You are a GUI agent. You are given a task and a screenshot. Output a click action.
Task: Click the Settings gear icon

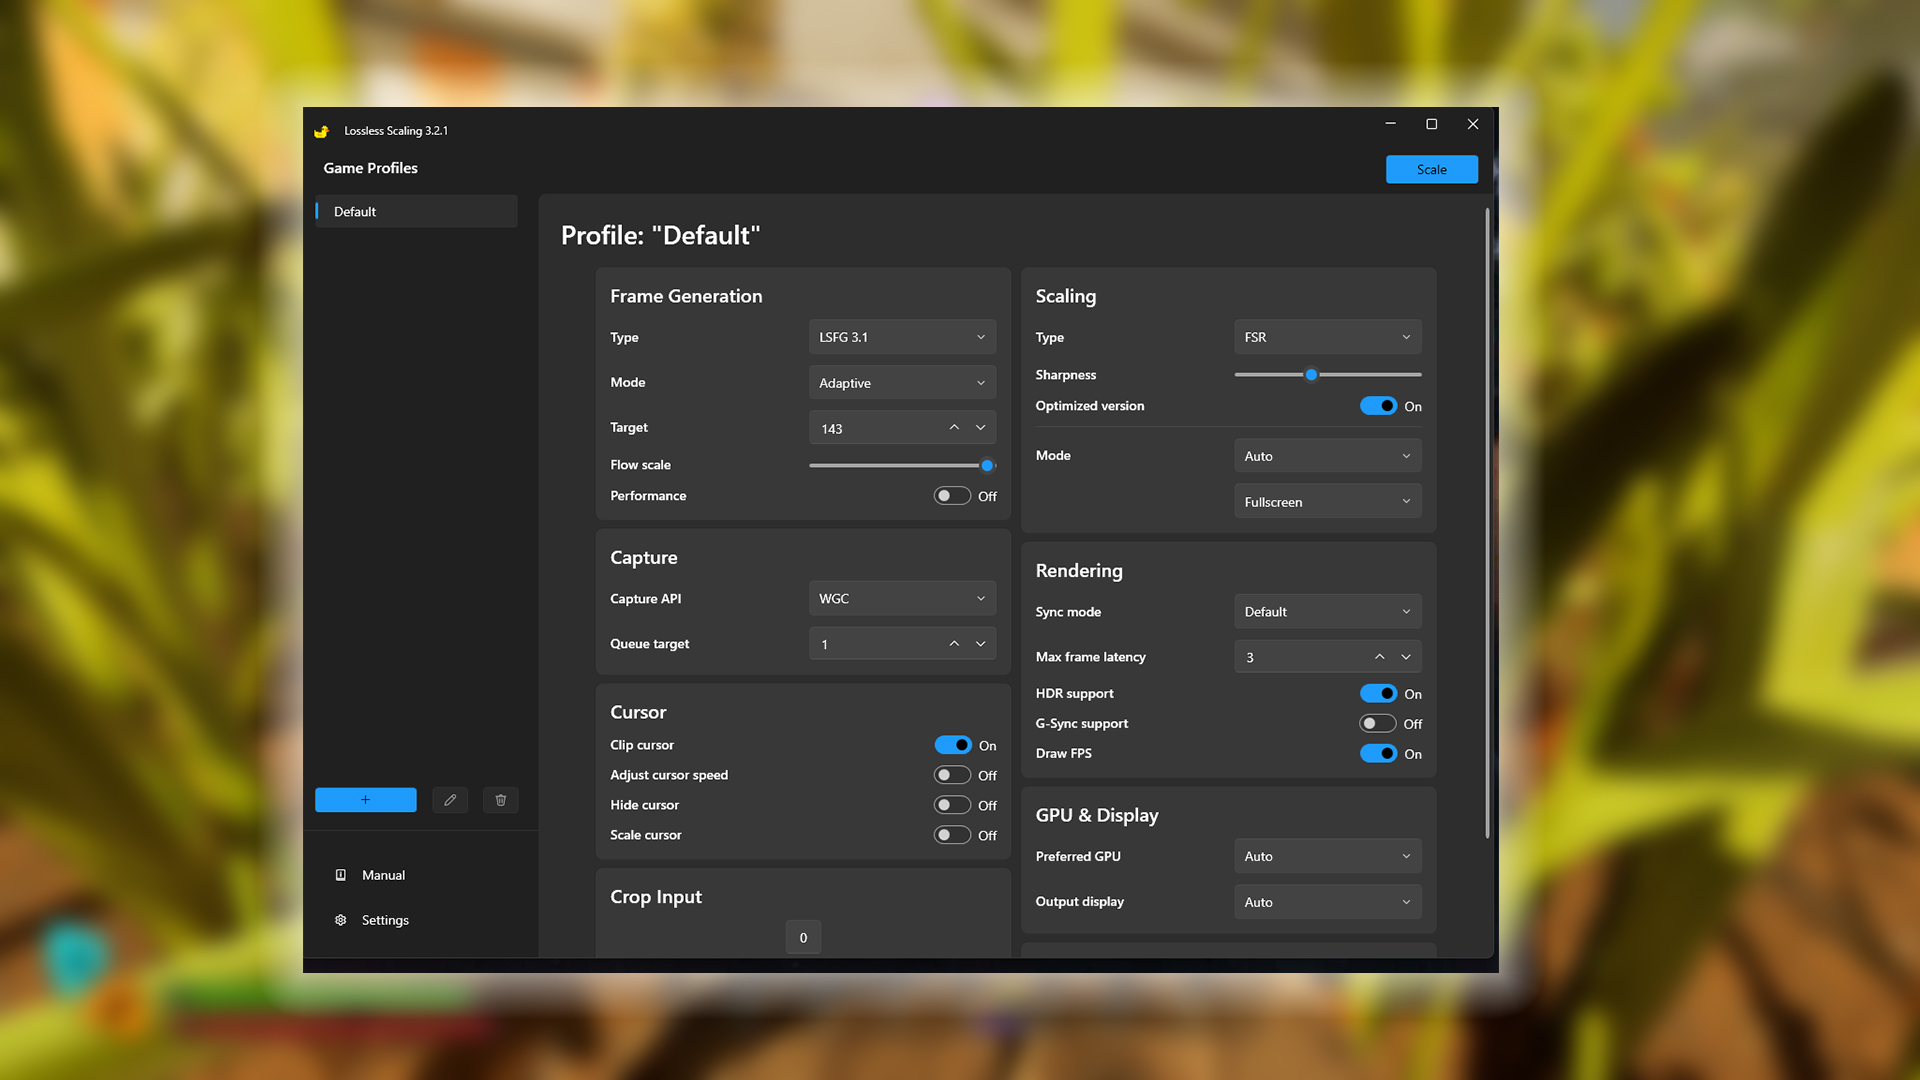coord(341,920)
